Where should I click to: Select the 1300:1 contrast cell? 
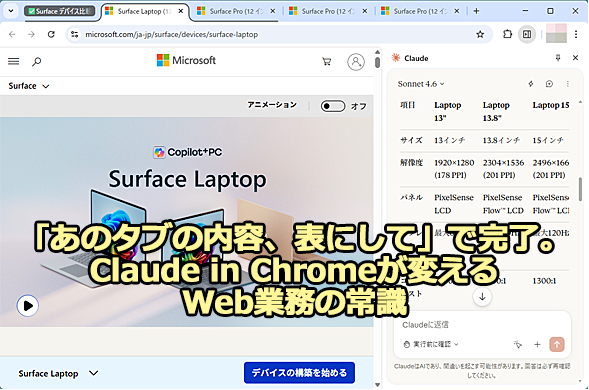(544, 281)
